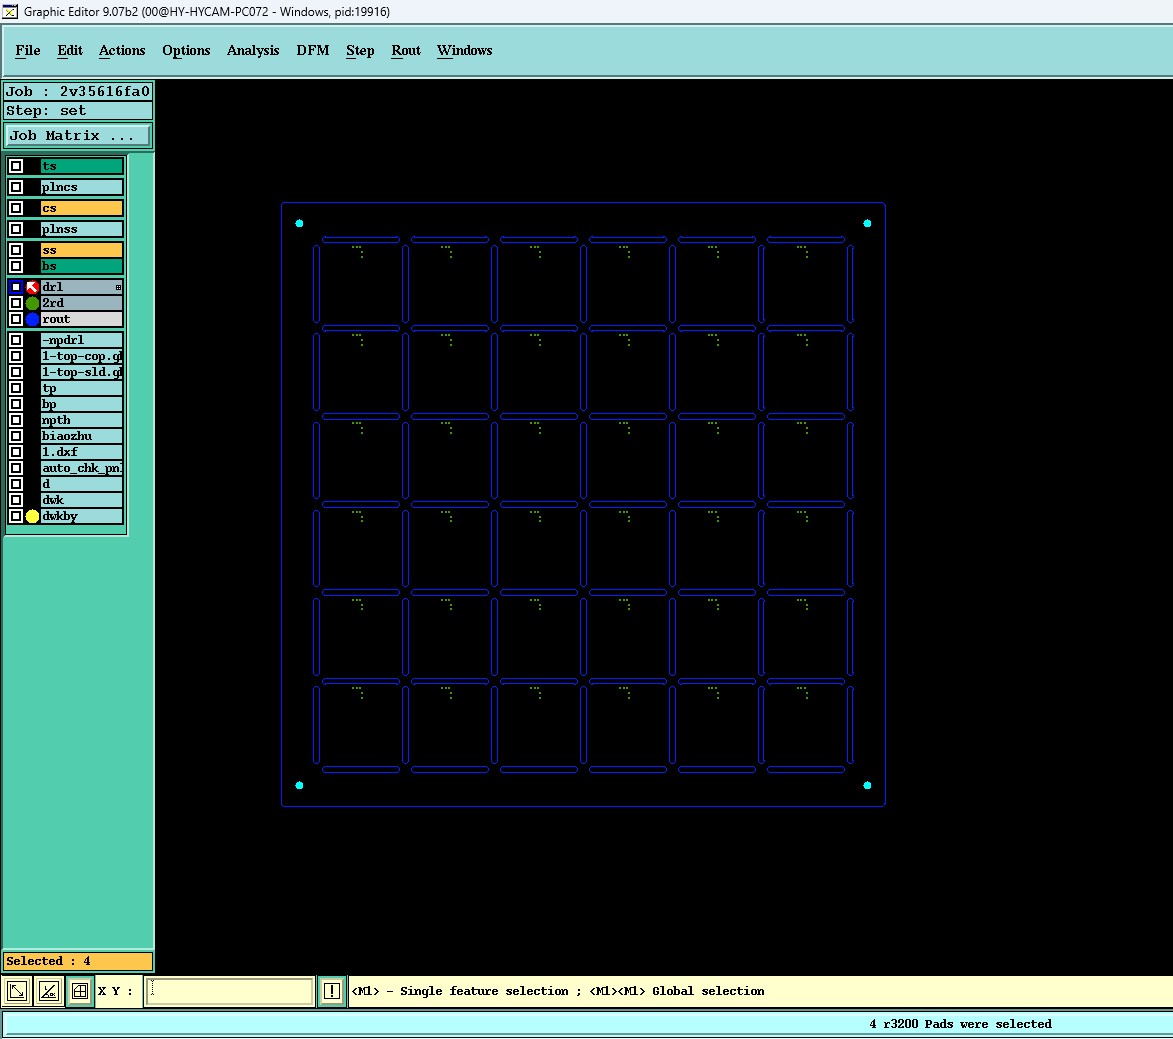Open the File menu
This screenshot has height=1039, width=1173.
[x=28, y=50]
